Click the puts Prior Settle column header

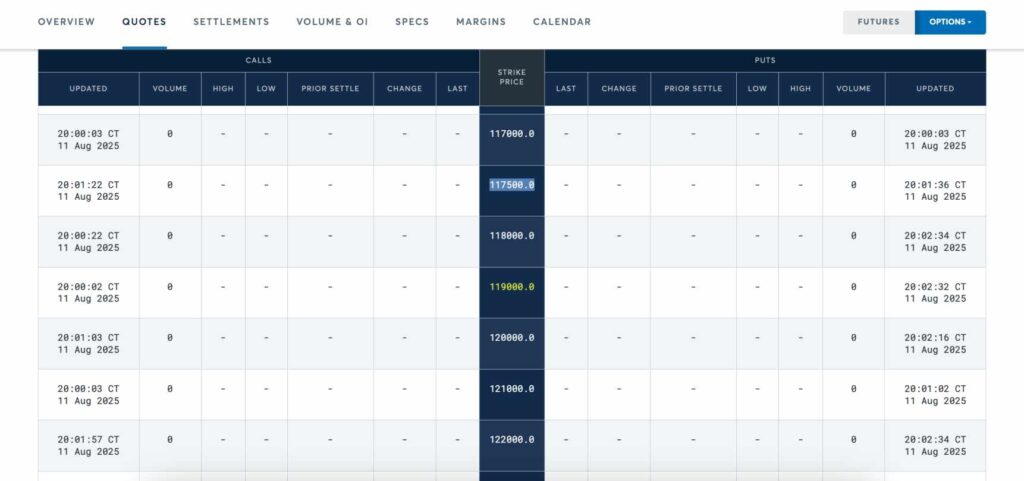pos(693,89)
